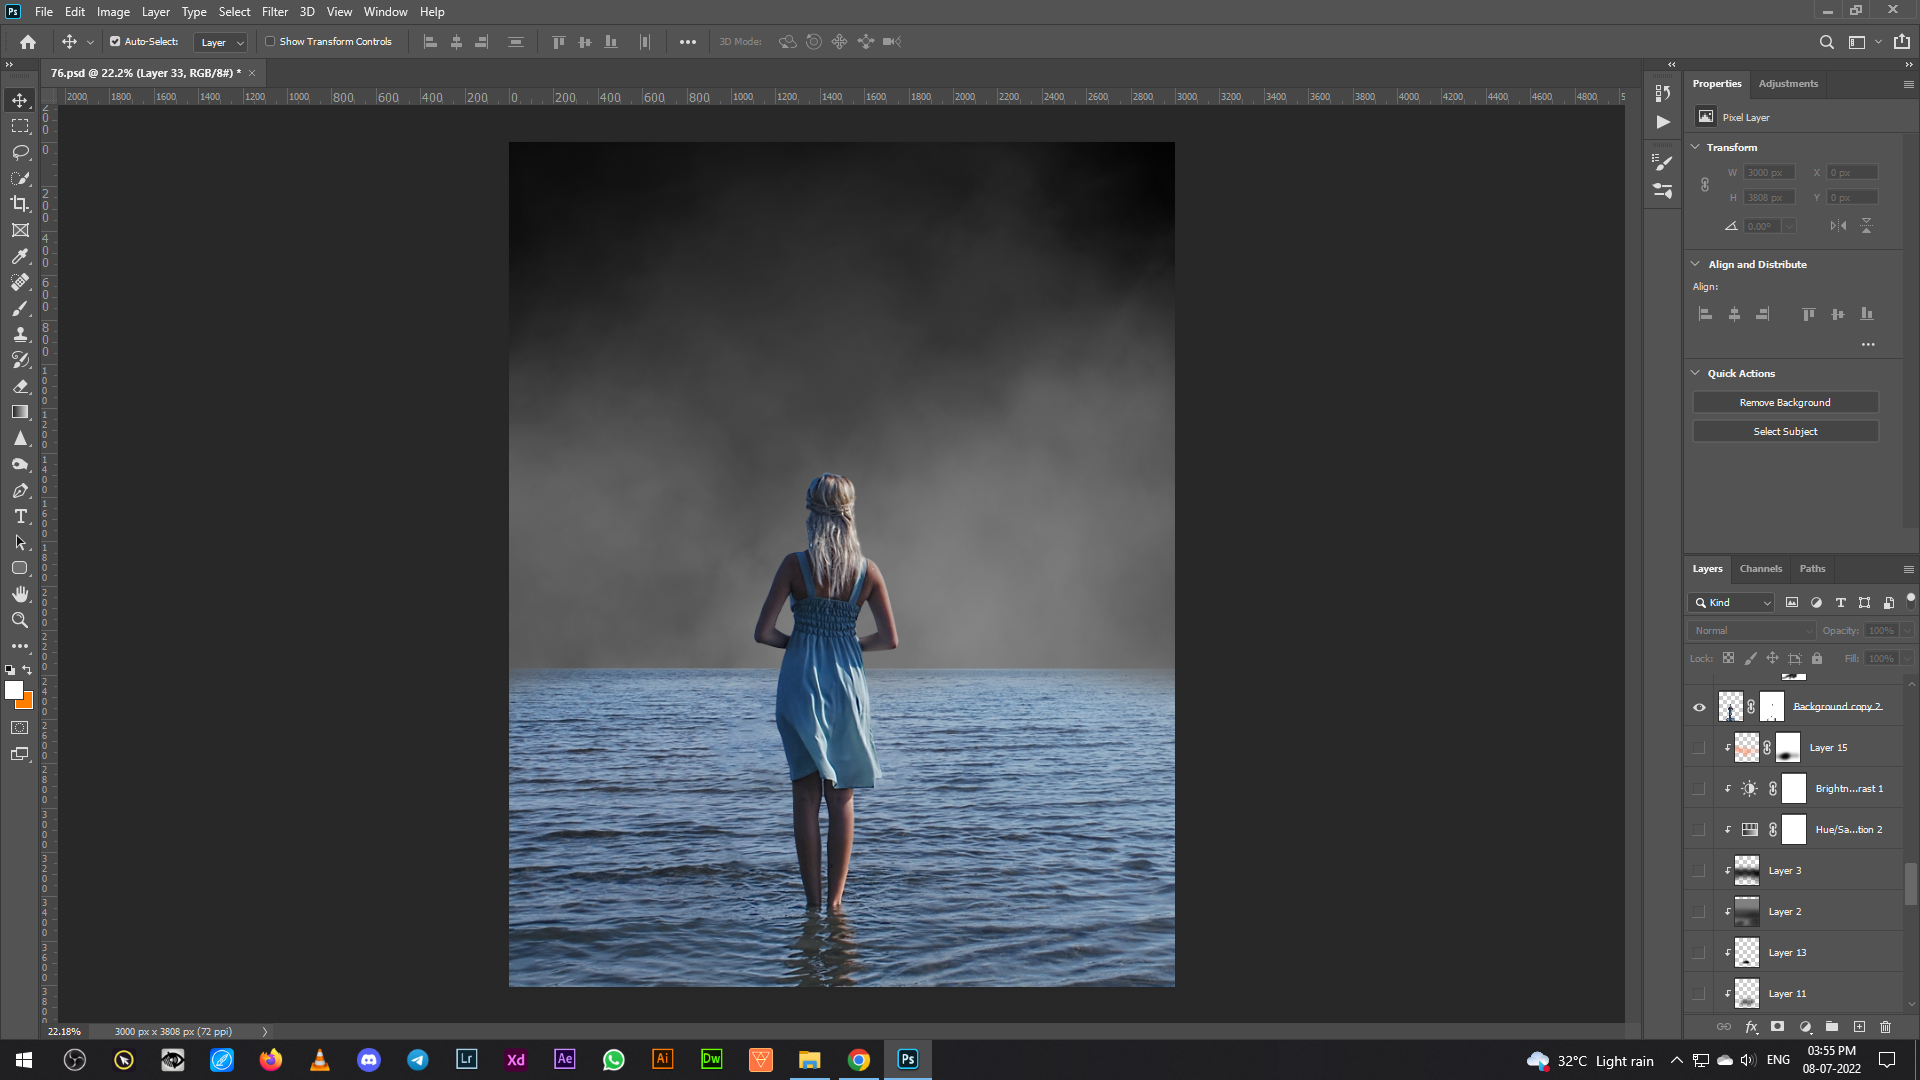Select the Rectangle shape tool
1920x1080 pixels.
[x=20, y=568]
